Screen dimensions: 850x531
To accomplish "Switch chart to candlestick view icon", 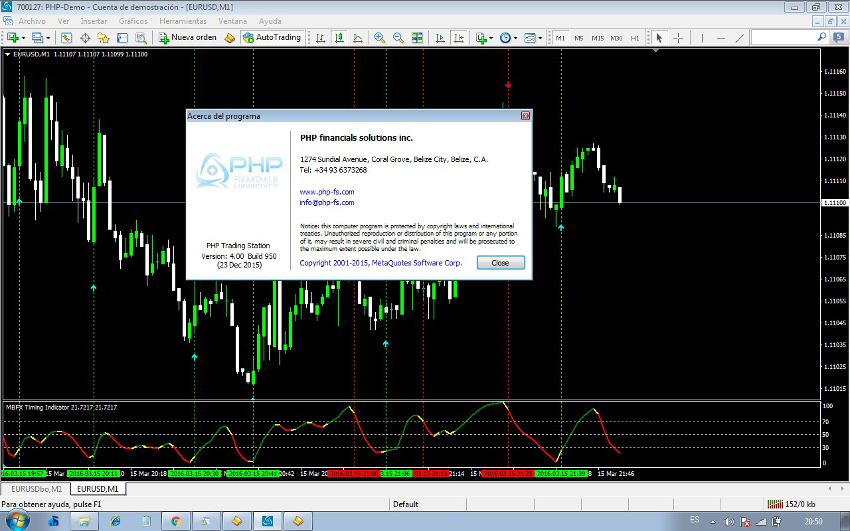I will [339, 38].
